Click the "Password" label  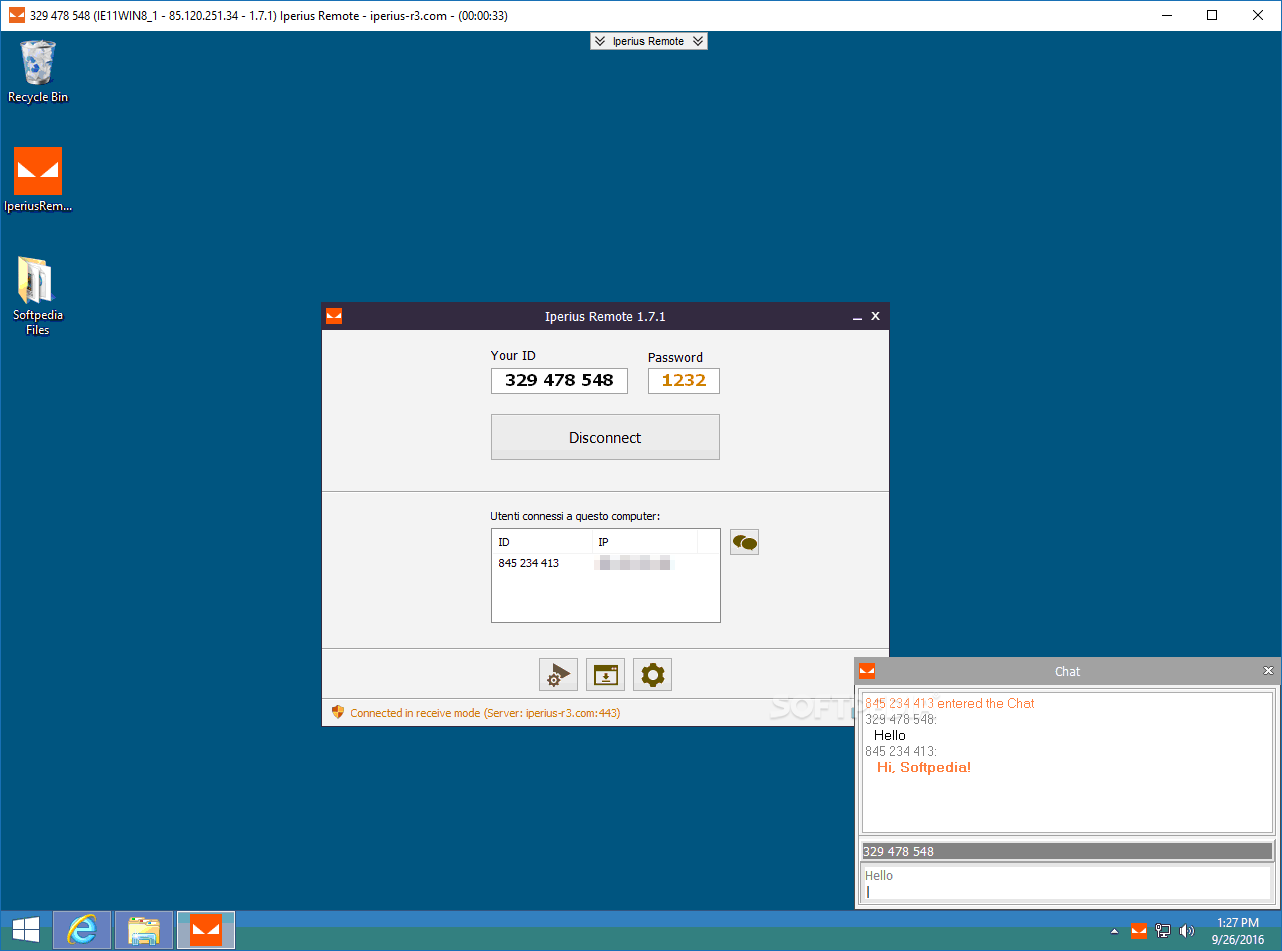click(x=675, y=357)
